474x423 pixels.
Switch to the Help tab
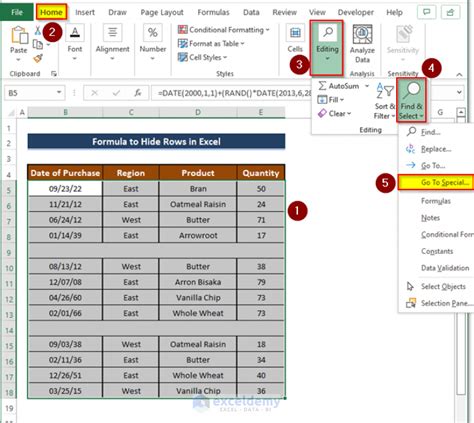click(x=394, y=12)
